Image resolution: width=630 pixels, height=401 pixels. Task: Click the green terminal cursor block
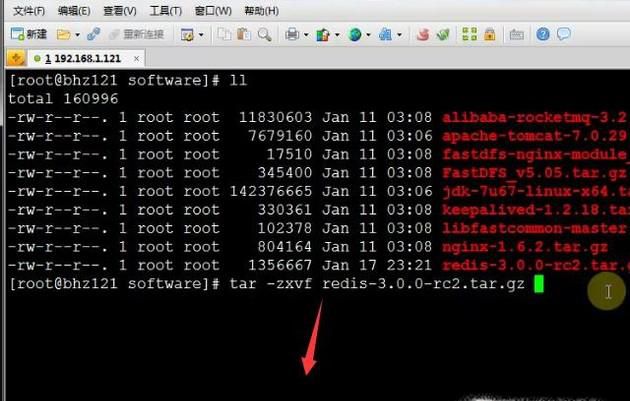539,284
